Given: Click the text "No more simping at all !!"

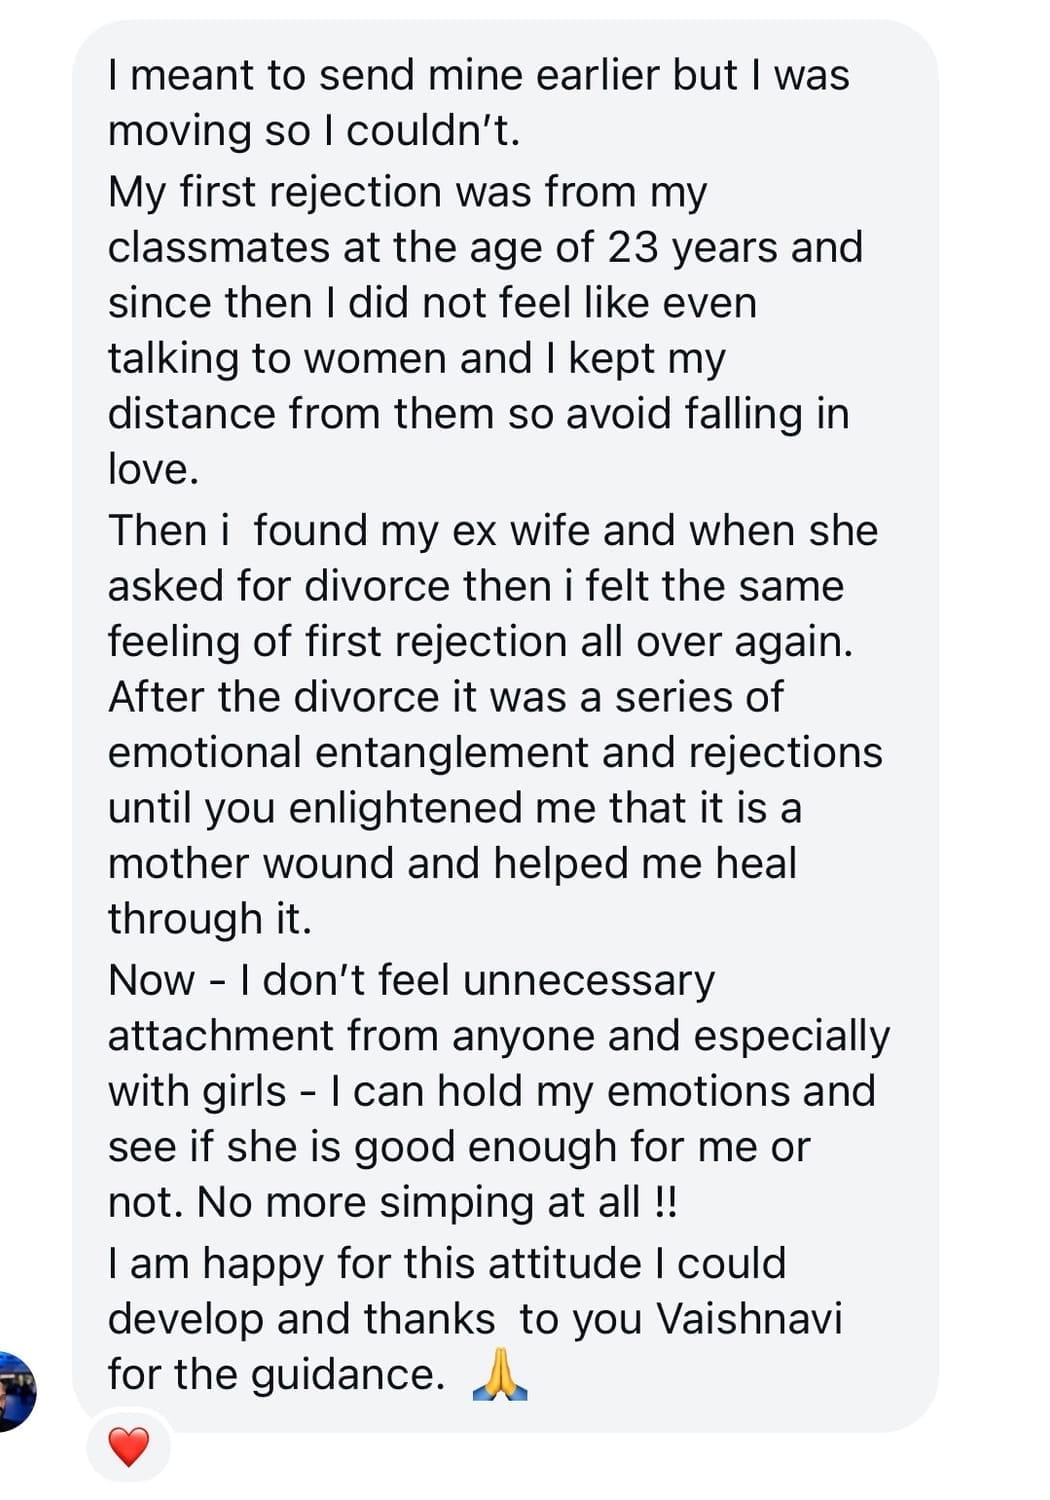Looking at the screenshot, I should click(x=437, y=1202).
